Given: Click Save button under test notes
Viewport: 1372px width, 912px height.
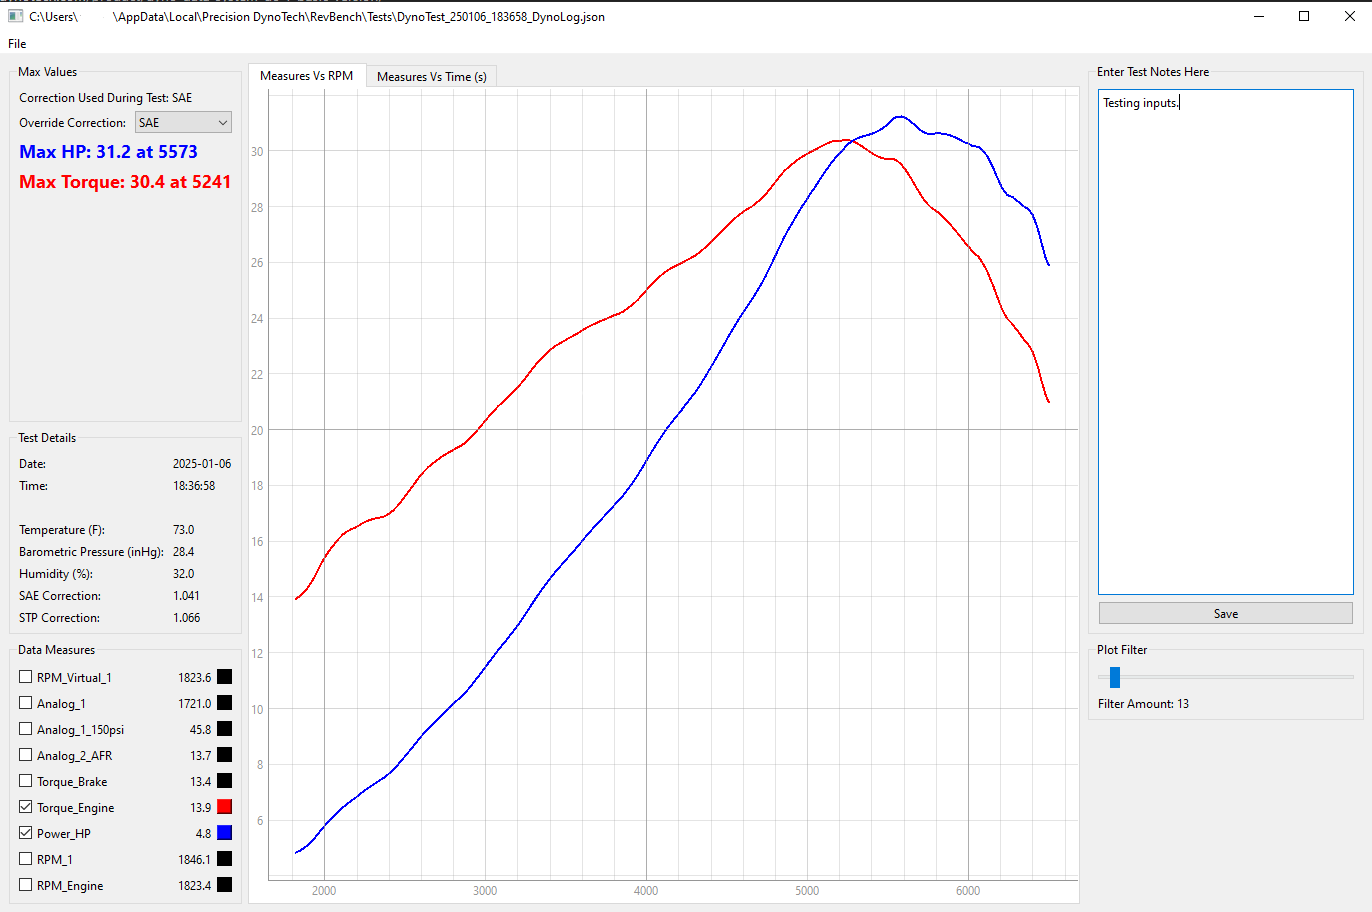Looking at the screenshot, I should [1226, 614].
